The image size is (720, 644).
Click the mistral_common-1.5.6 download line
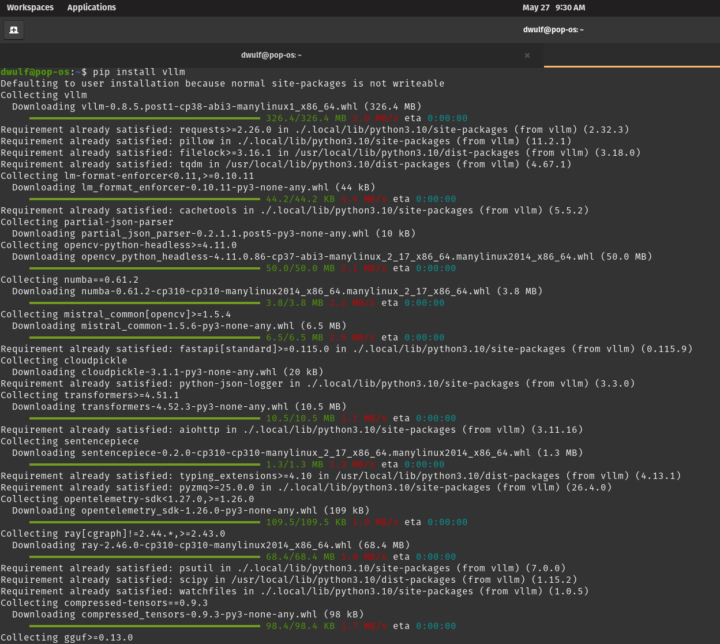pos(179,326)
